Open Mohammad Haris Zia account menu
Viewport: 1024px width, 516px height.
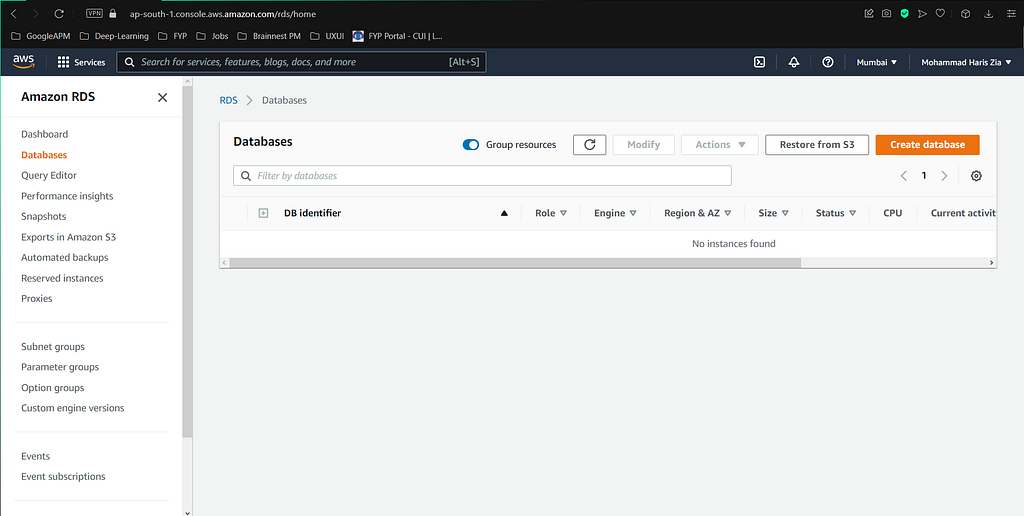[966, 62]
